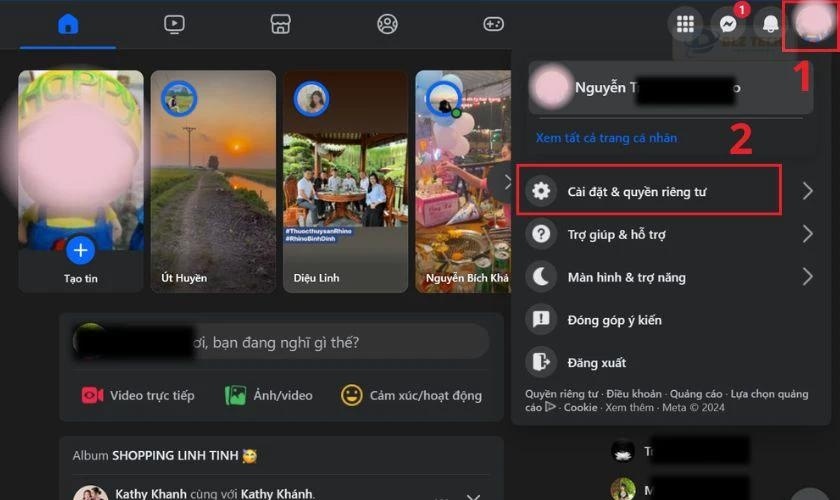Click the Ảnh/video post button
The image size is (840, 500).
[269, 395]
